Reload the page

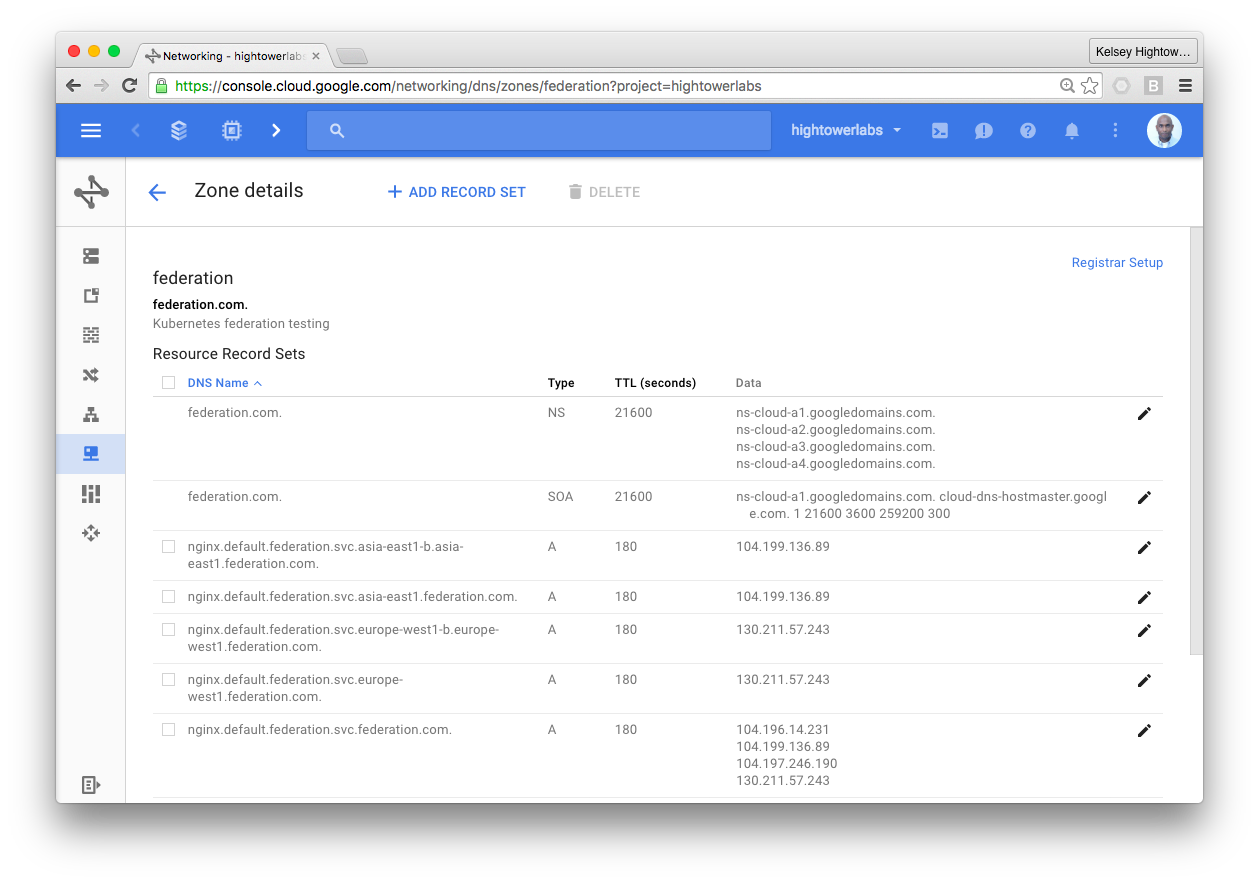coord(129,86)
